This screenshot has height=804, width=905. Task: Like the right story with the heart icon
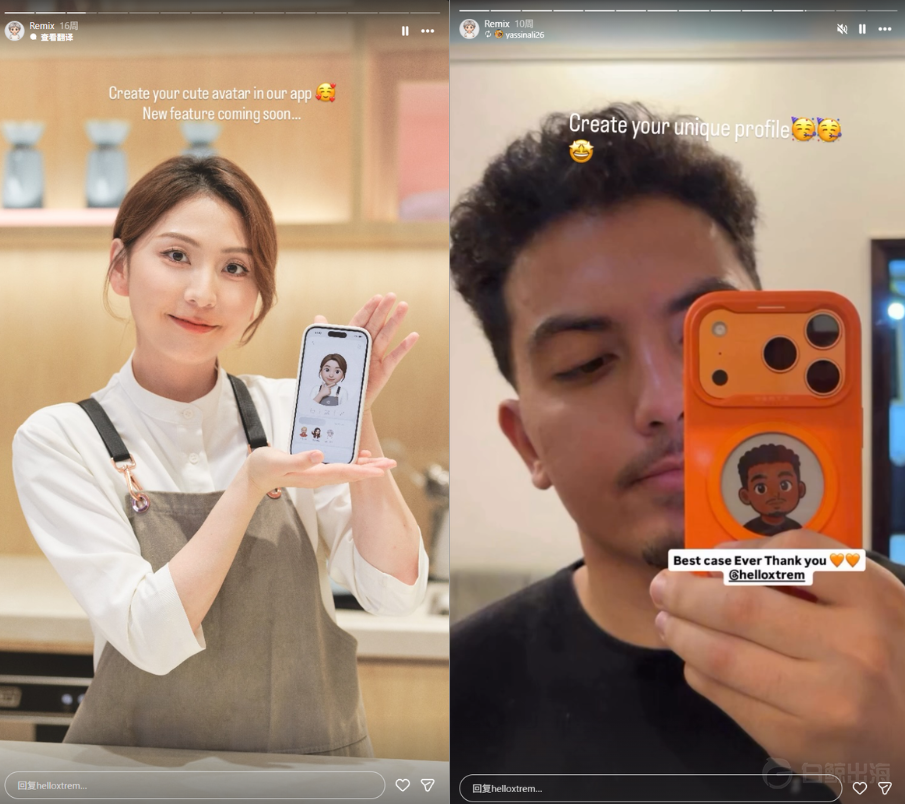860,788
